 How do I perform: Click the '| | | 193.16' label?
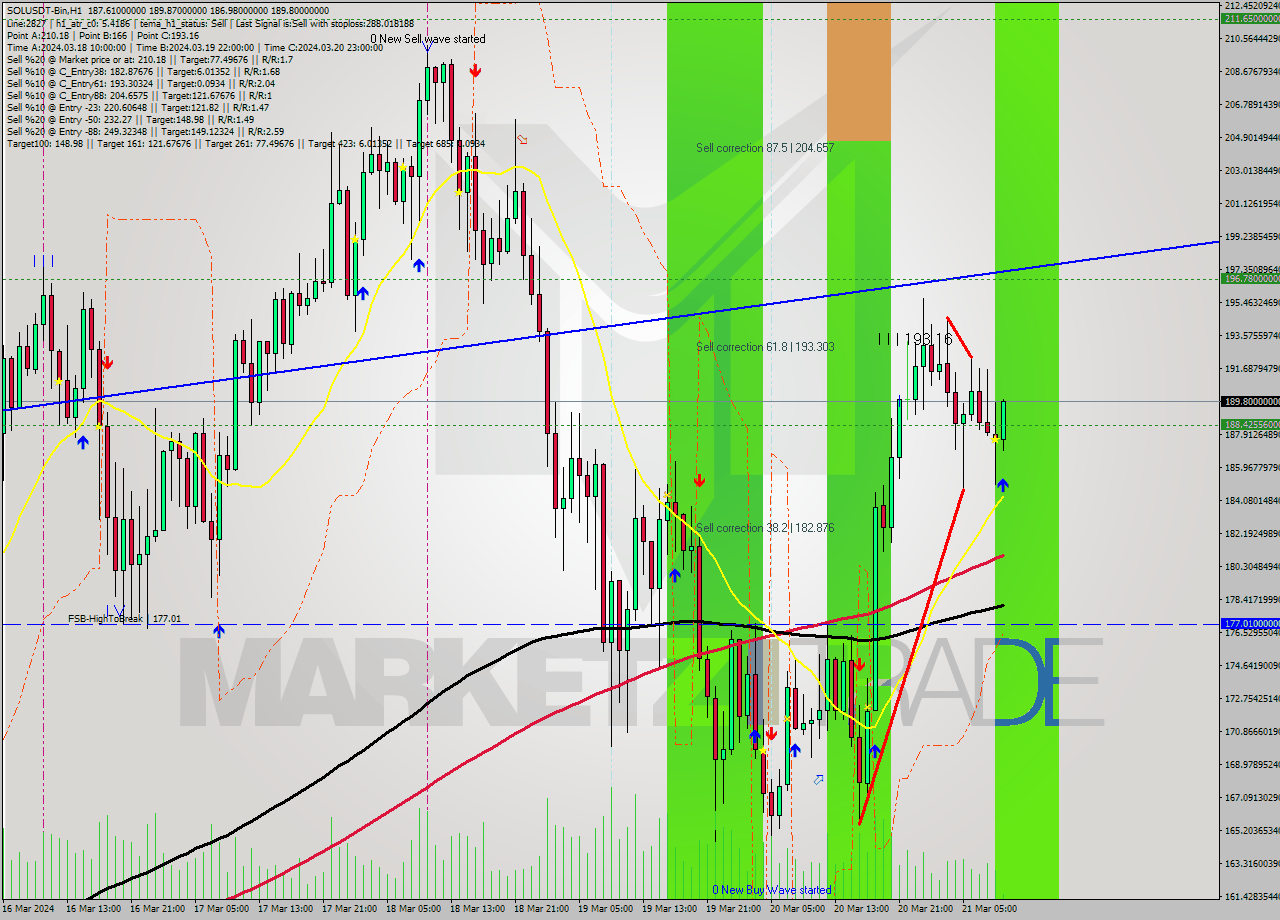point(915,340)
